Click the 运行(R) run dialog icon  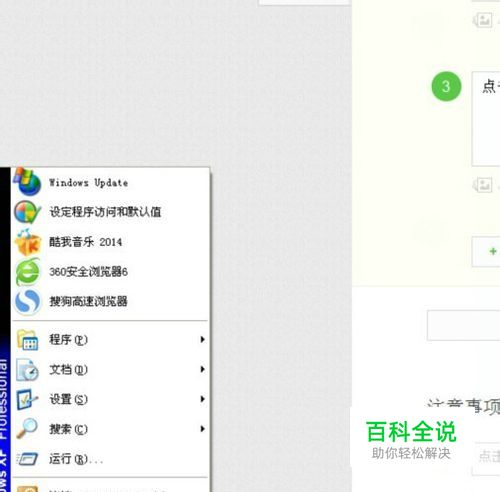pos(27,459)
